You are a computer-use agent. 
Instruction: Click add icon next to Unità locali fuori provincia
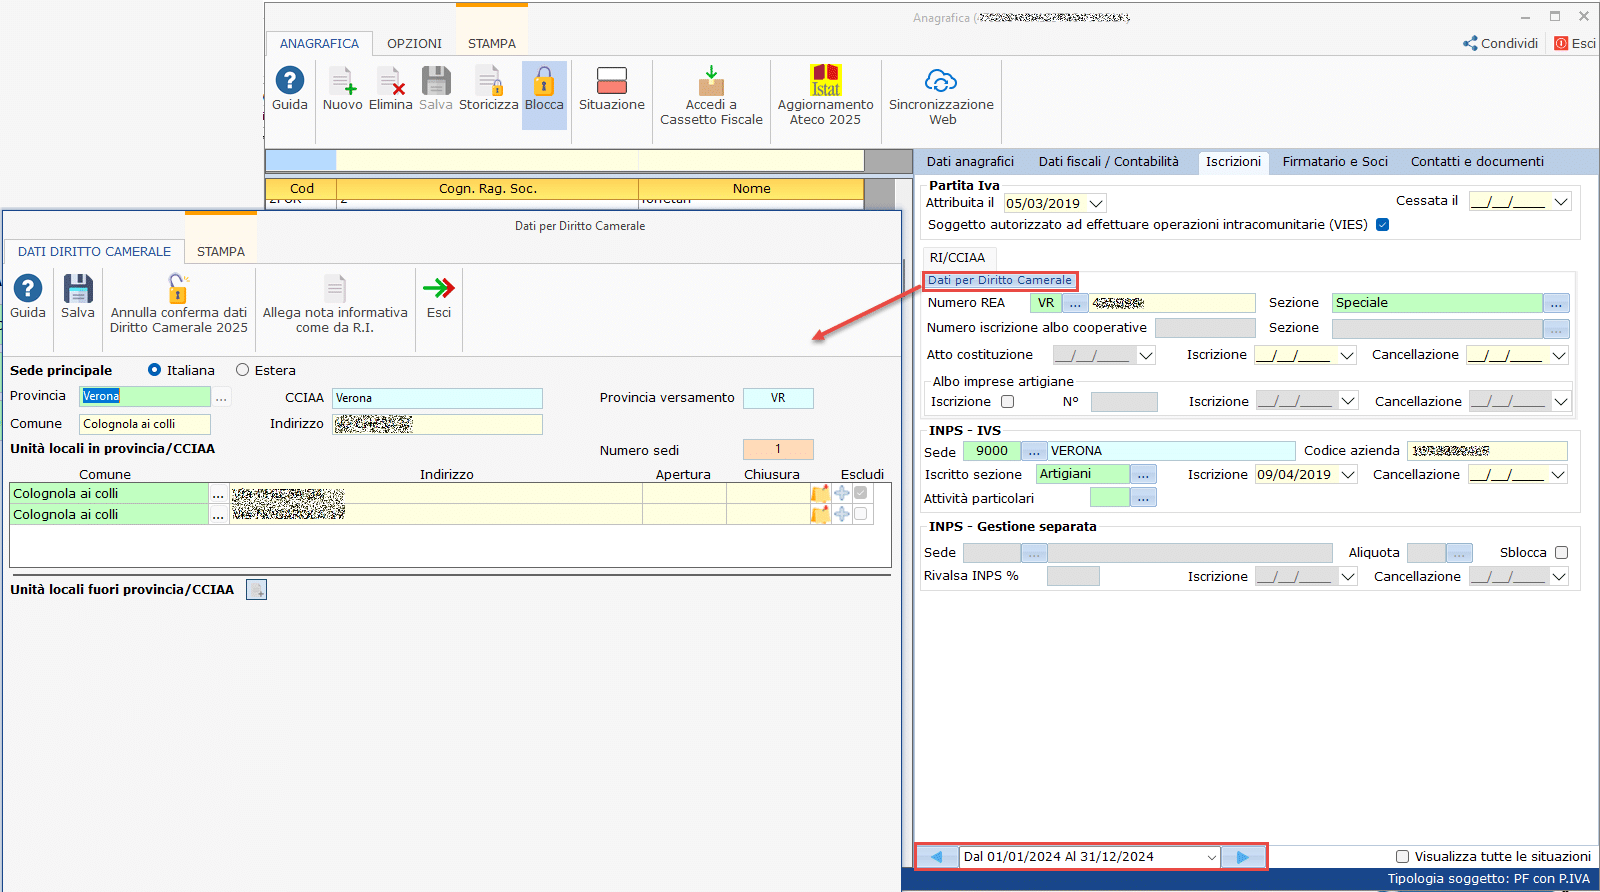click(x=257, y=590)
